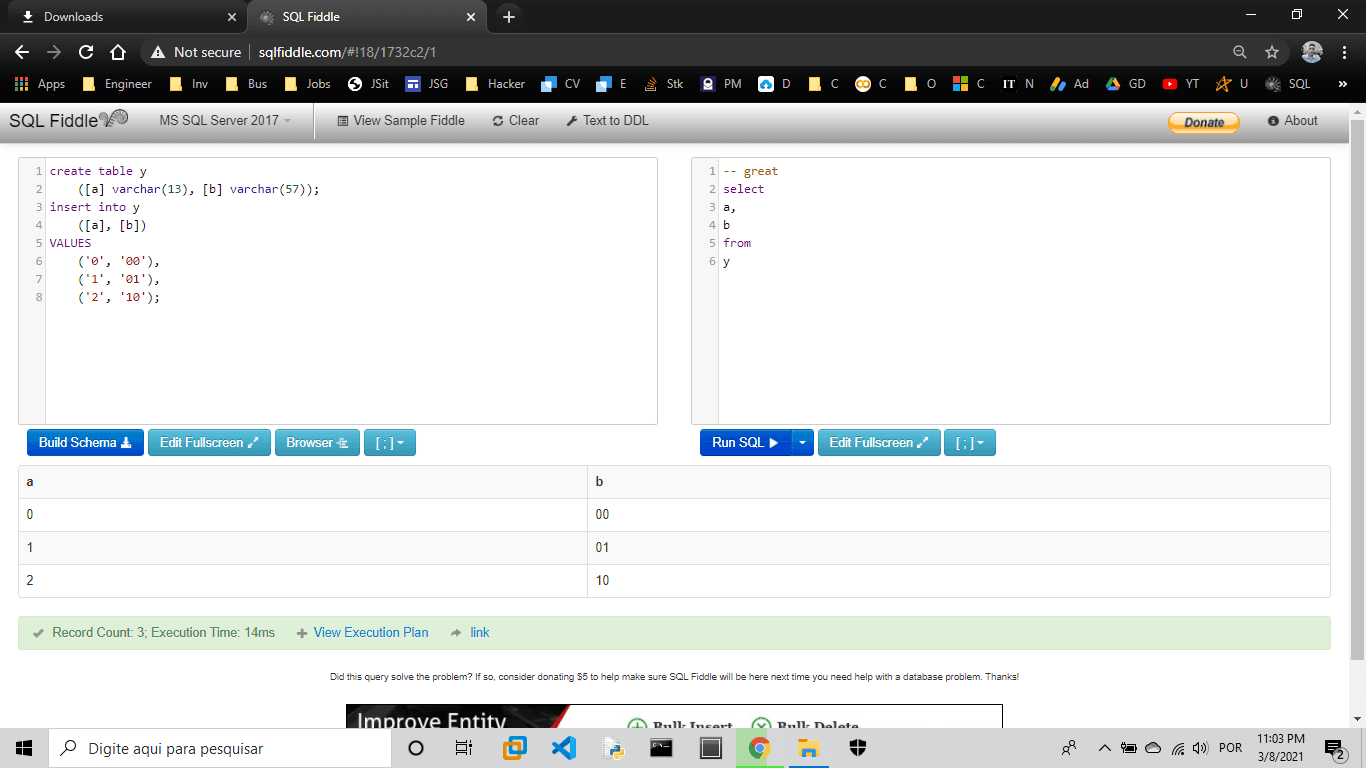Bookmark this page with the star icon

(1272, 52)
